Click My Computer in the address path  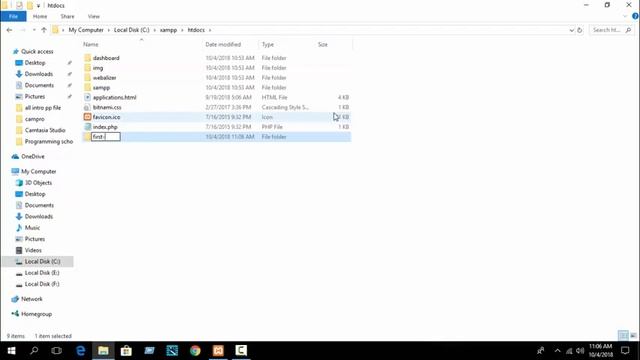pos(86,30)
